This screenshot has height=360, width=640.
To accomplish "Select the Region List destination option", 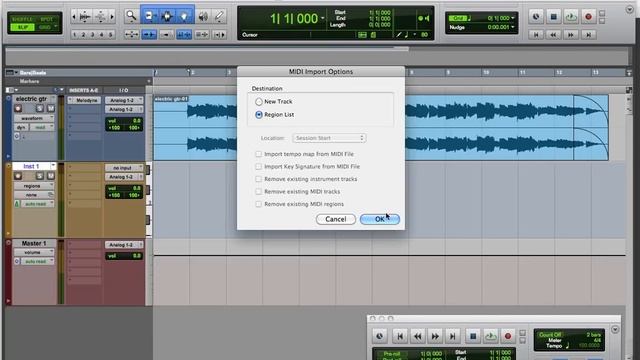I will (259, 115).
